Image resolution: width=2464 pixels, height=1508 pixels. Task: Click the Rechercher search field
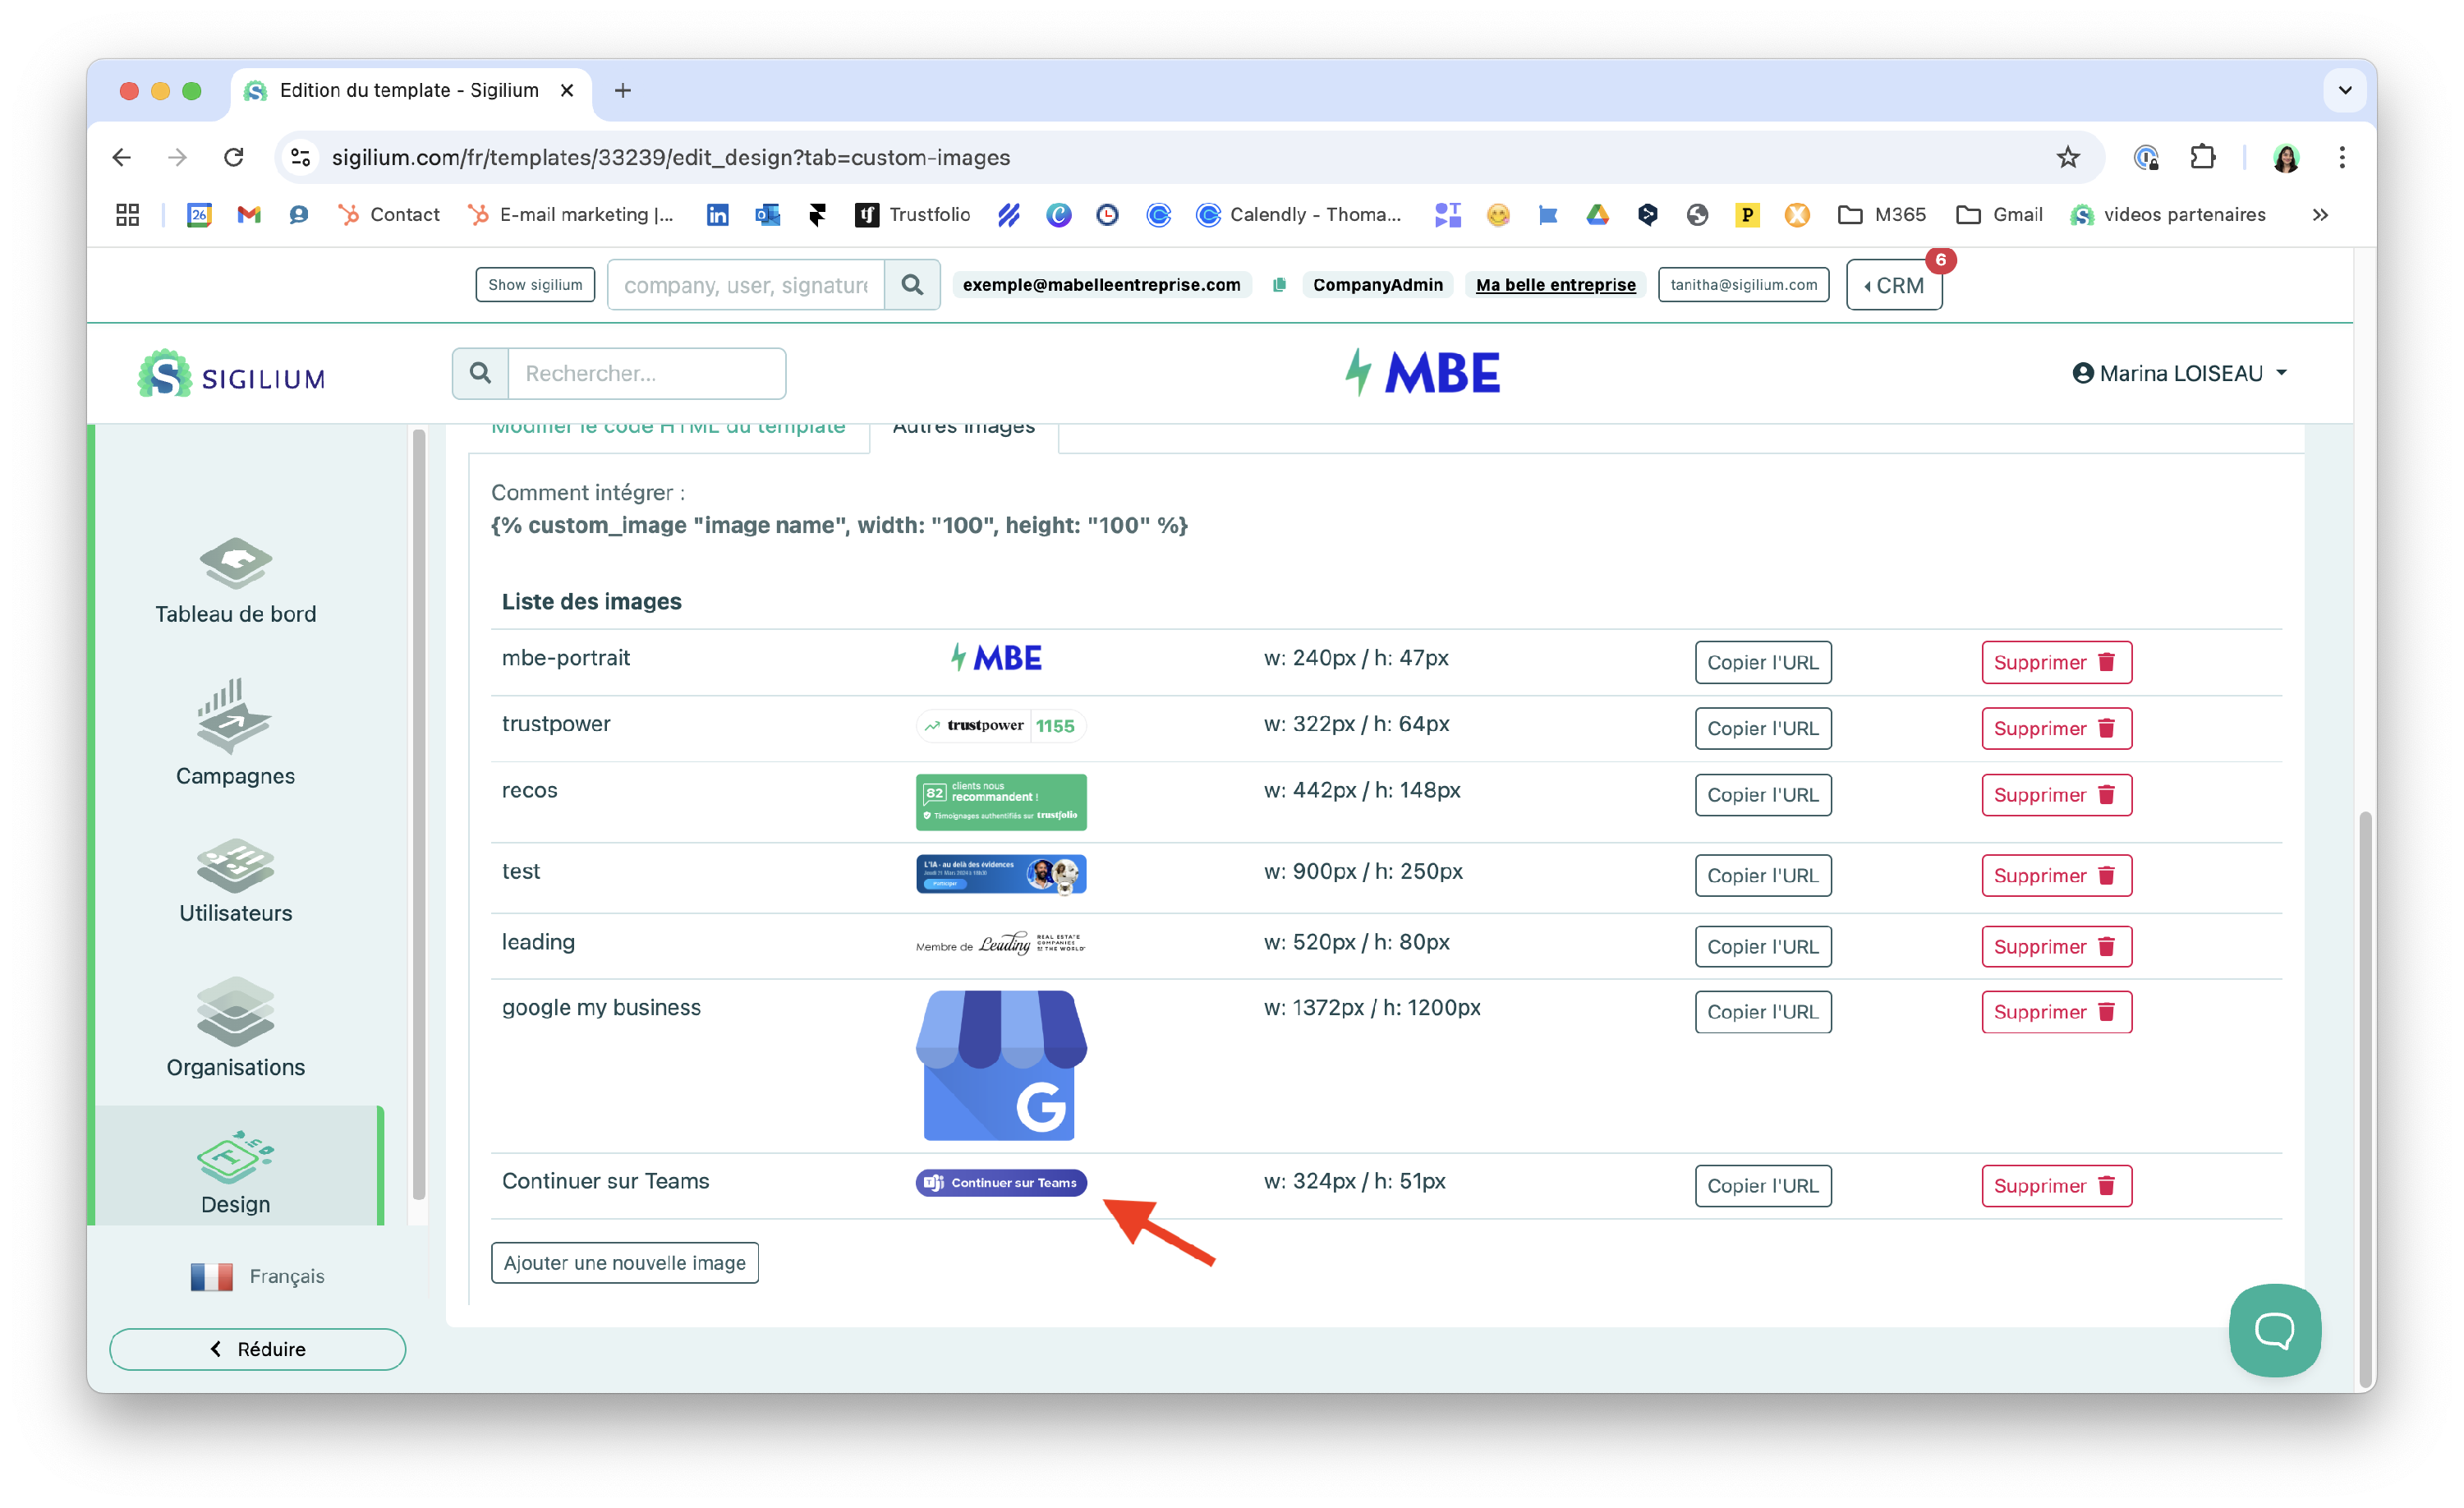[x=646, y=373]
